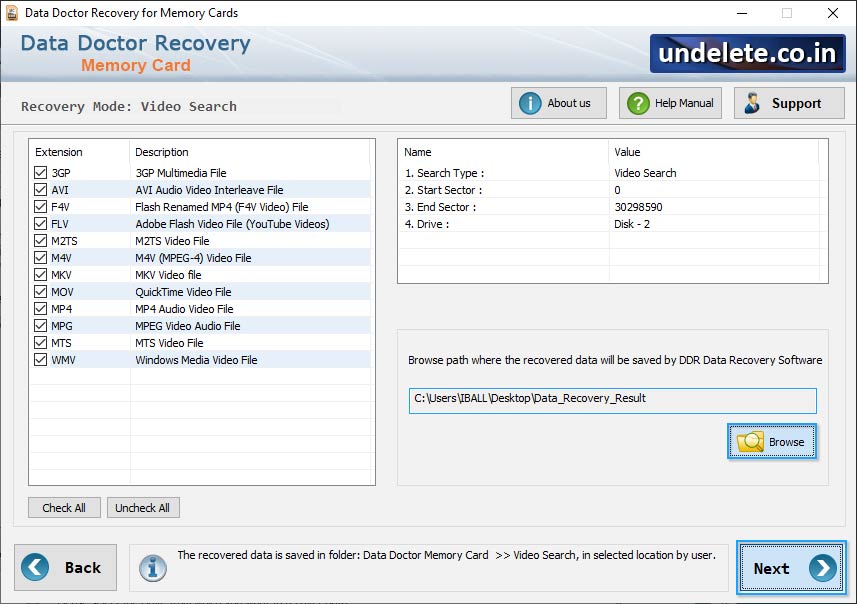This screenshot has height=604, width=857.
Task: Click the Data Doctor title bar icon
Action: click(12, 13)
